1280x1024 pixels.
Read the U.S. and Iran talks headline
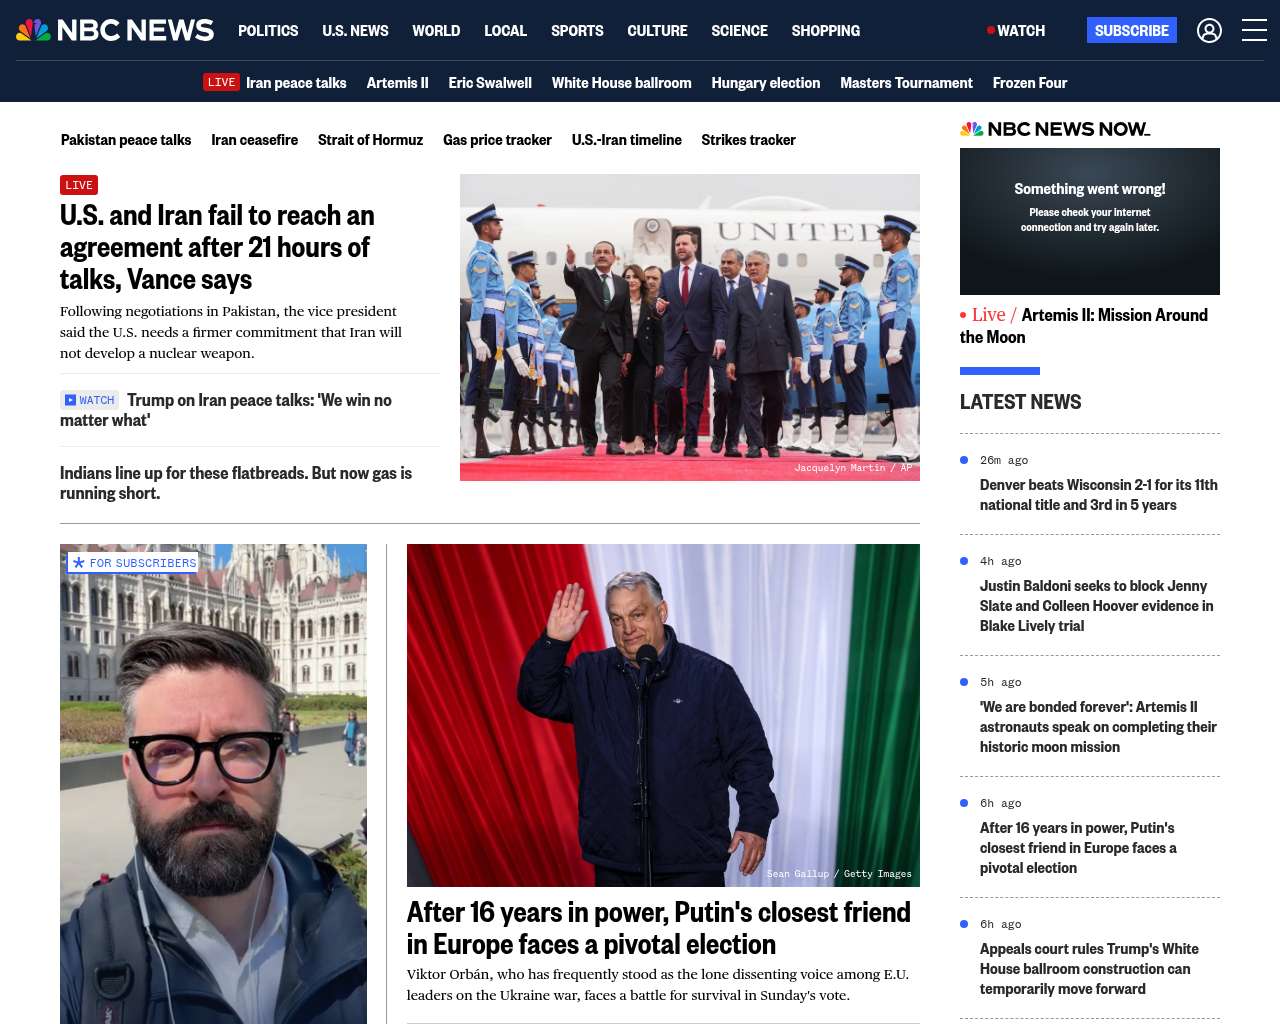click(x=217, y=247)
